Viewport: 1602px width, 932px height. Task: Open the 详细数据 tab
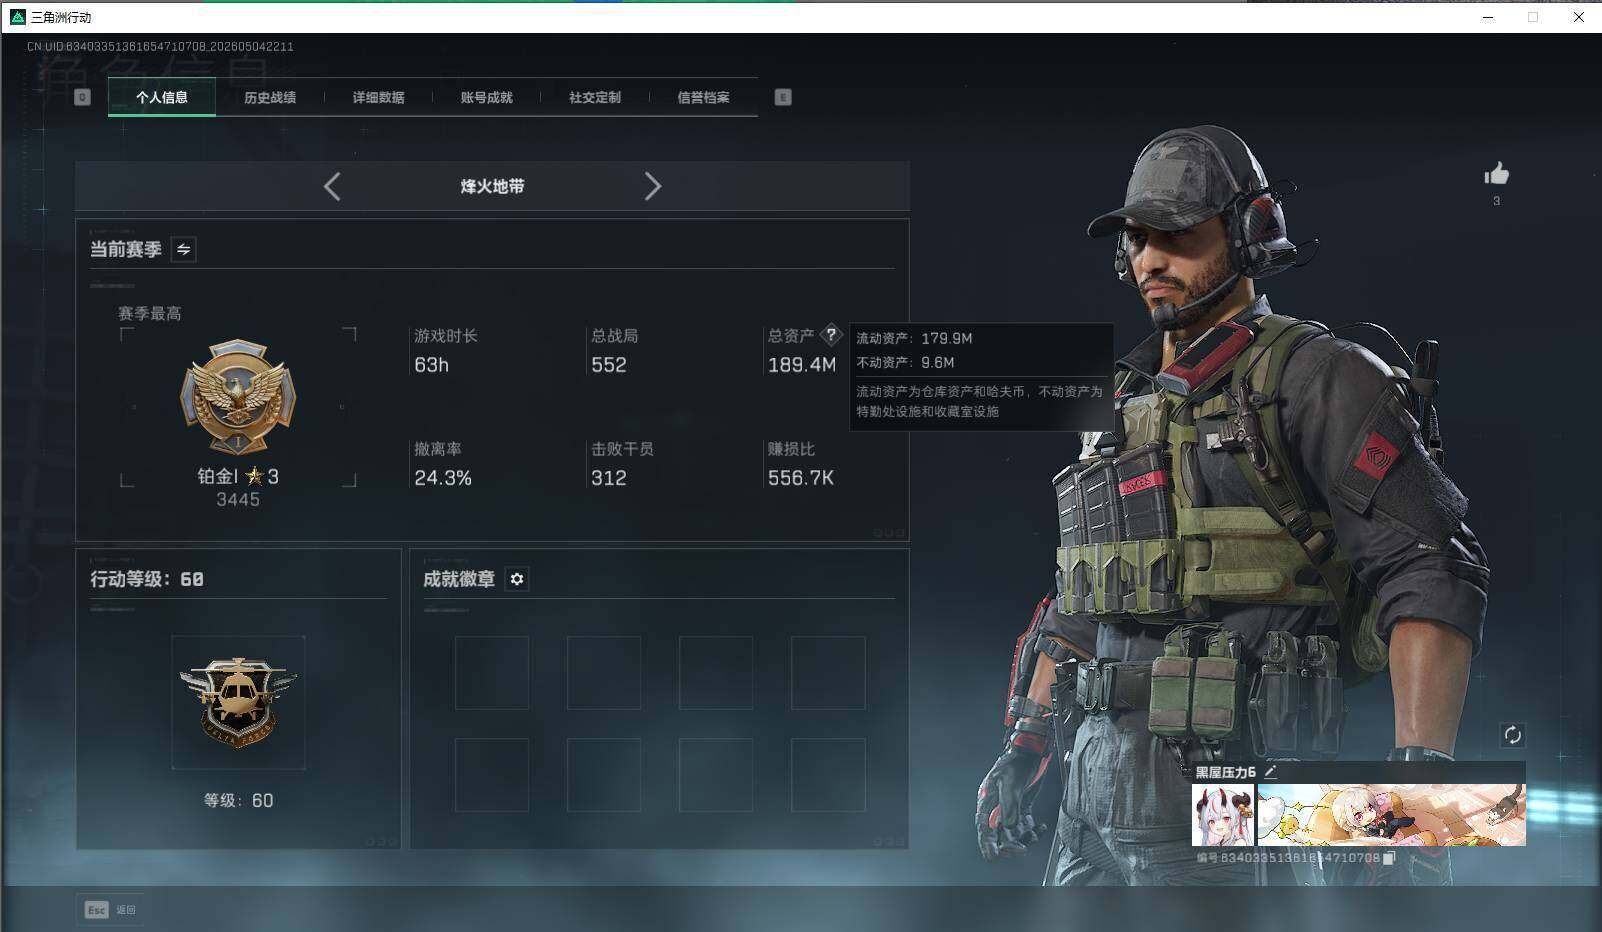[378, 97]
